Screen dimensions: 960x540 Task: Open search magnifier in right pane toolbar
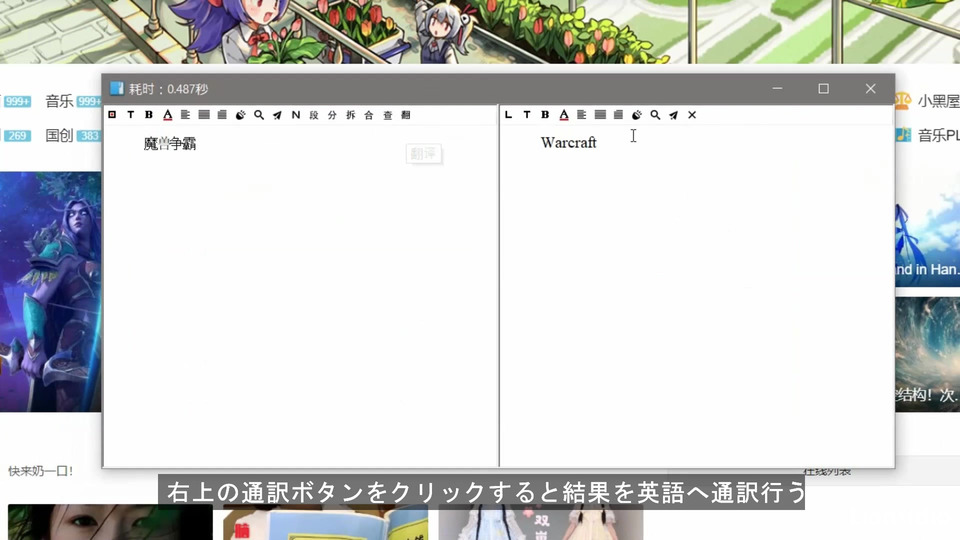click(x=655, y=114)
